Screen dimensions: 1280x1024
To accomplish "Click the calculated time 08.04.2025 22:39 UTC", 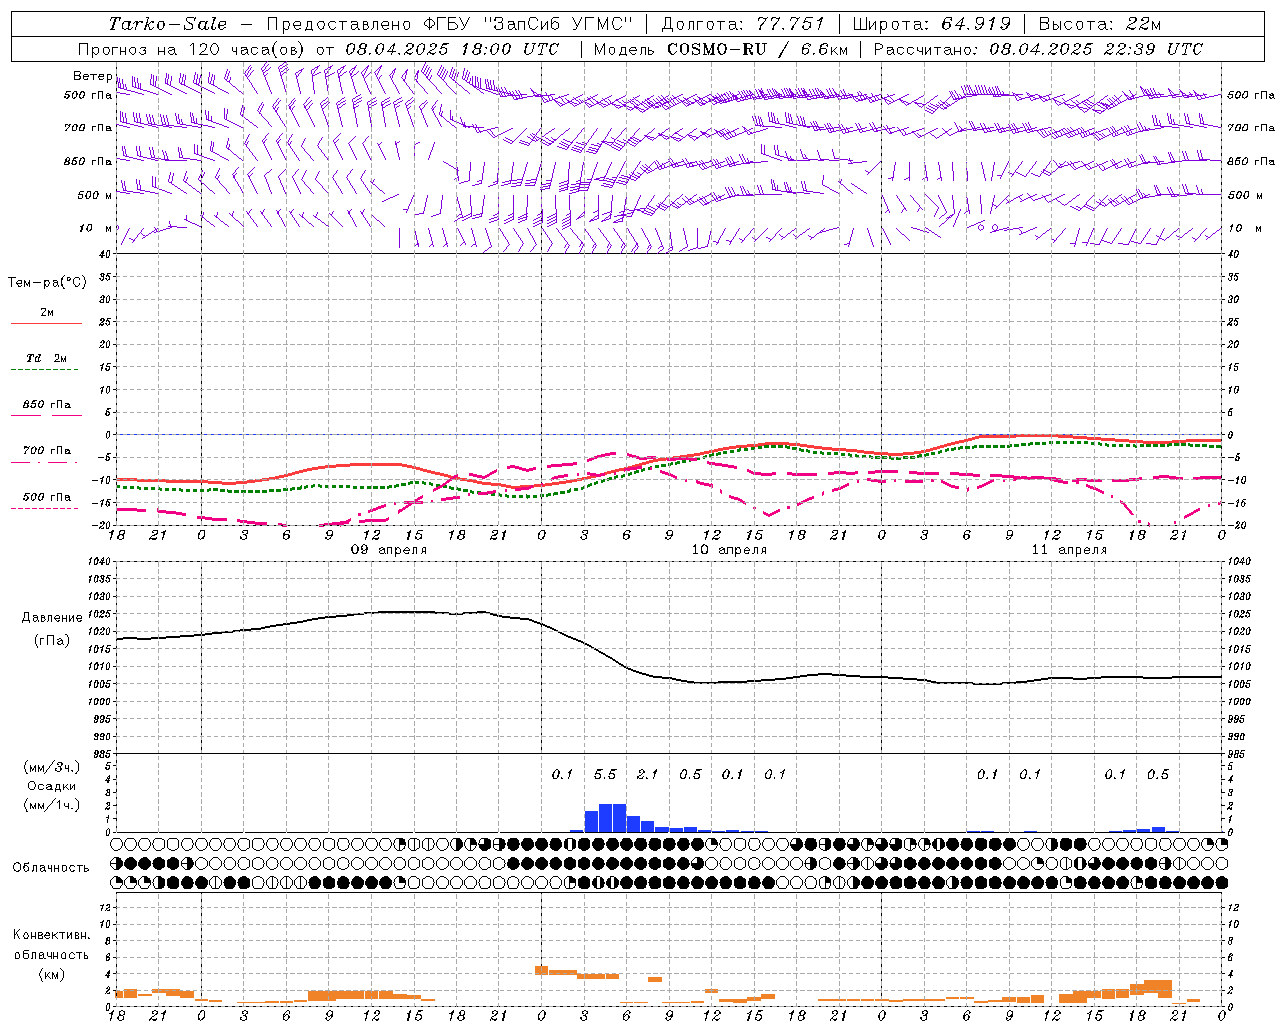I will [1096, 49].
